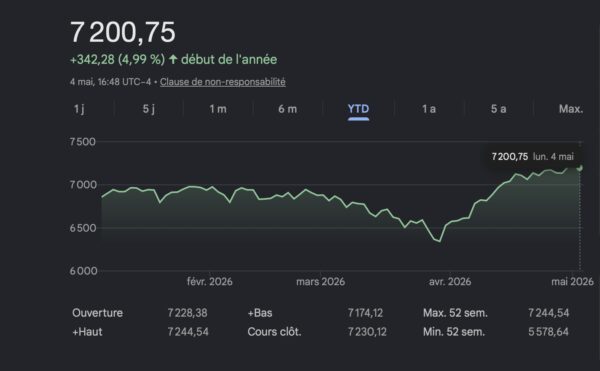This screenshot has height=371, width=600.
Task: Click the 7 200,75 lun. 4 mai tooltip
Action: (x=533, y=156)
